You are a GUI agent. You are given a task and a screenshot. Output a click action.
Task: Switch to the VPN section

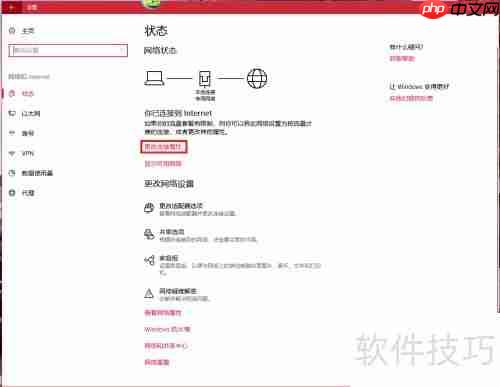22,153
